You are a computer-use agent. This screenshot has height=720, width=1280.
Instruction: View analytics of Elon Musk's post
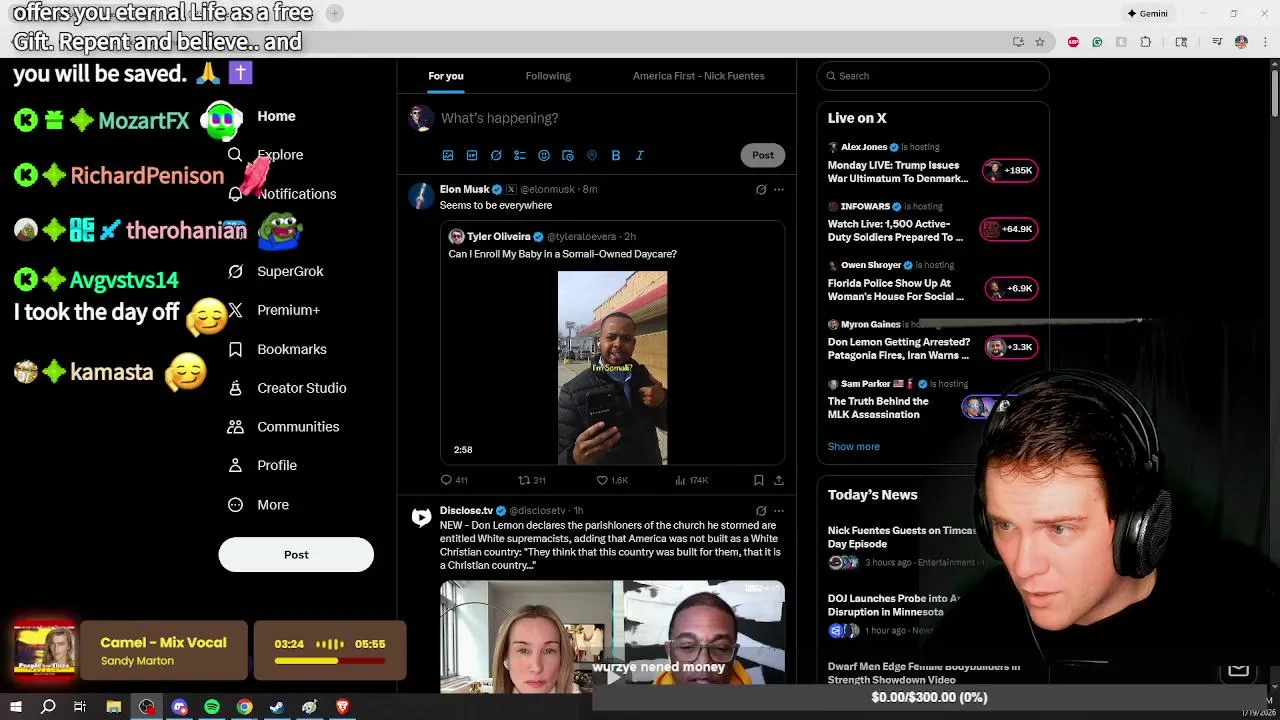(692, 480)
